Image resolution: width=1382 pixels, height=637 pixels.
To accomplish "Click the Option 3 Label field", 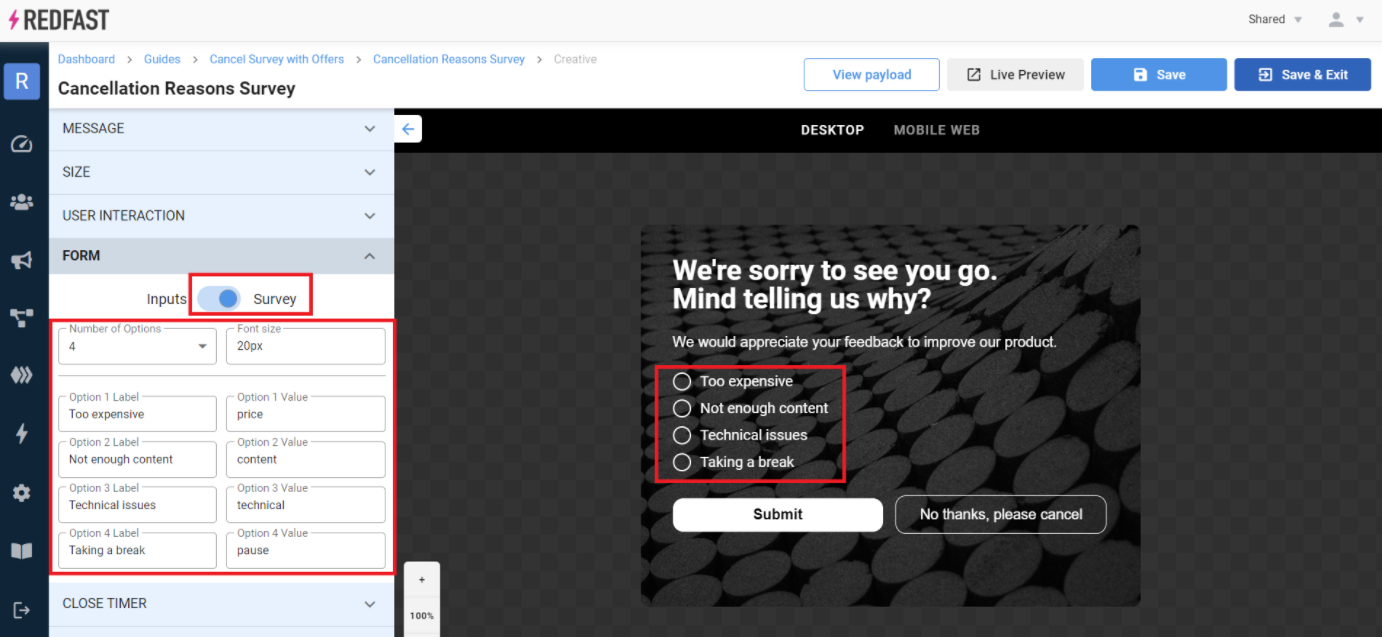I will [x=138, y=505].
